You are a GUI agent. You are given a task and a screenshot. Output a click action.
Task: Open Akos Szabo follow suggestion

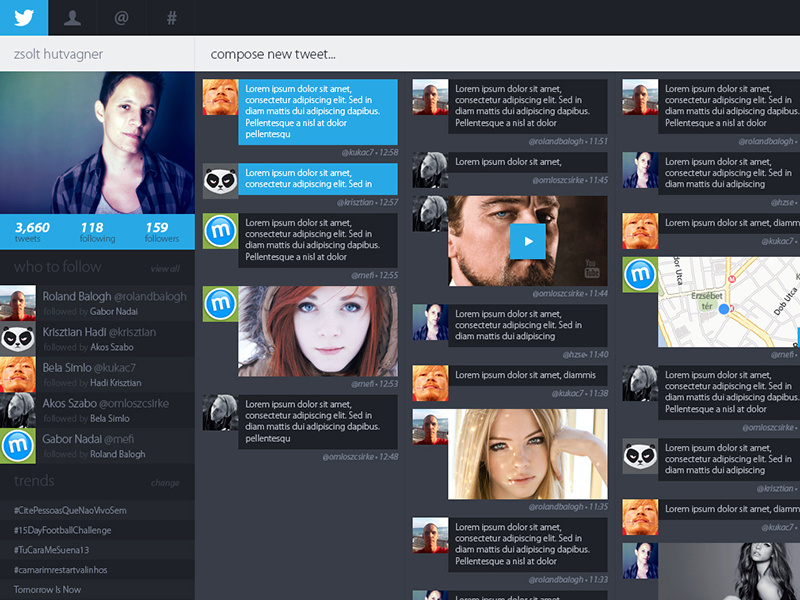[97, 410]
